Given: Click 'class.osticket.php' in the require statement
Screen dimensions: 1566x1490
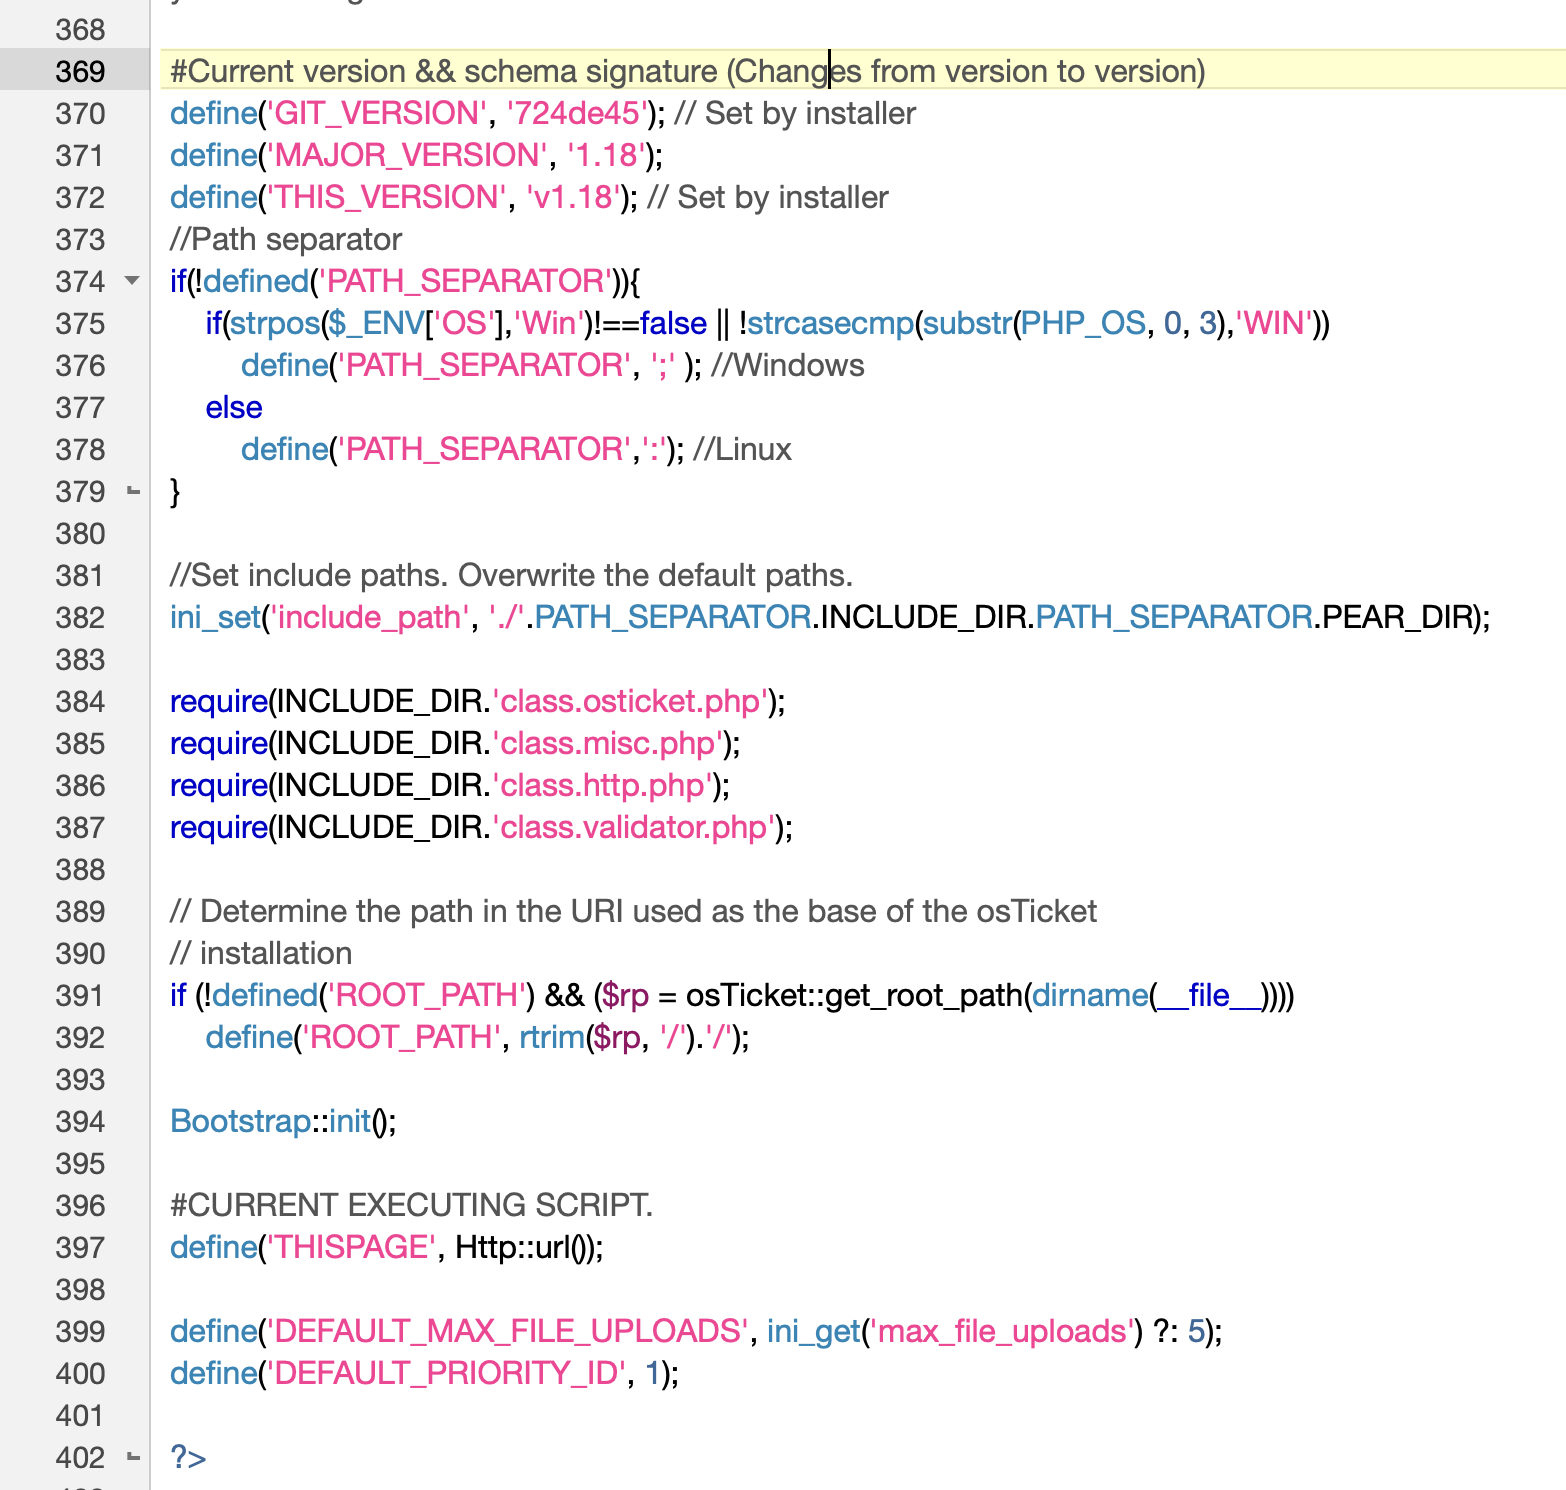Looking at the screenshot, I should point(631,701).
